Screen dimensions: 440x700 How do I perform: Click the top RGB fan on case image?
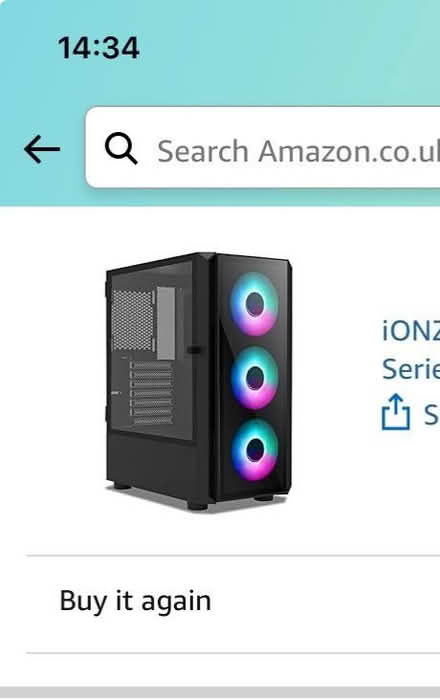coord(254,304)
